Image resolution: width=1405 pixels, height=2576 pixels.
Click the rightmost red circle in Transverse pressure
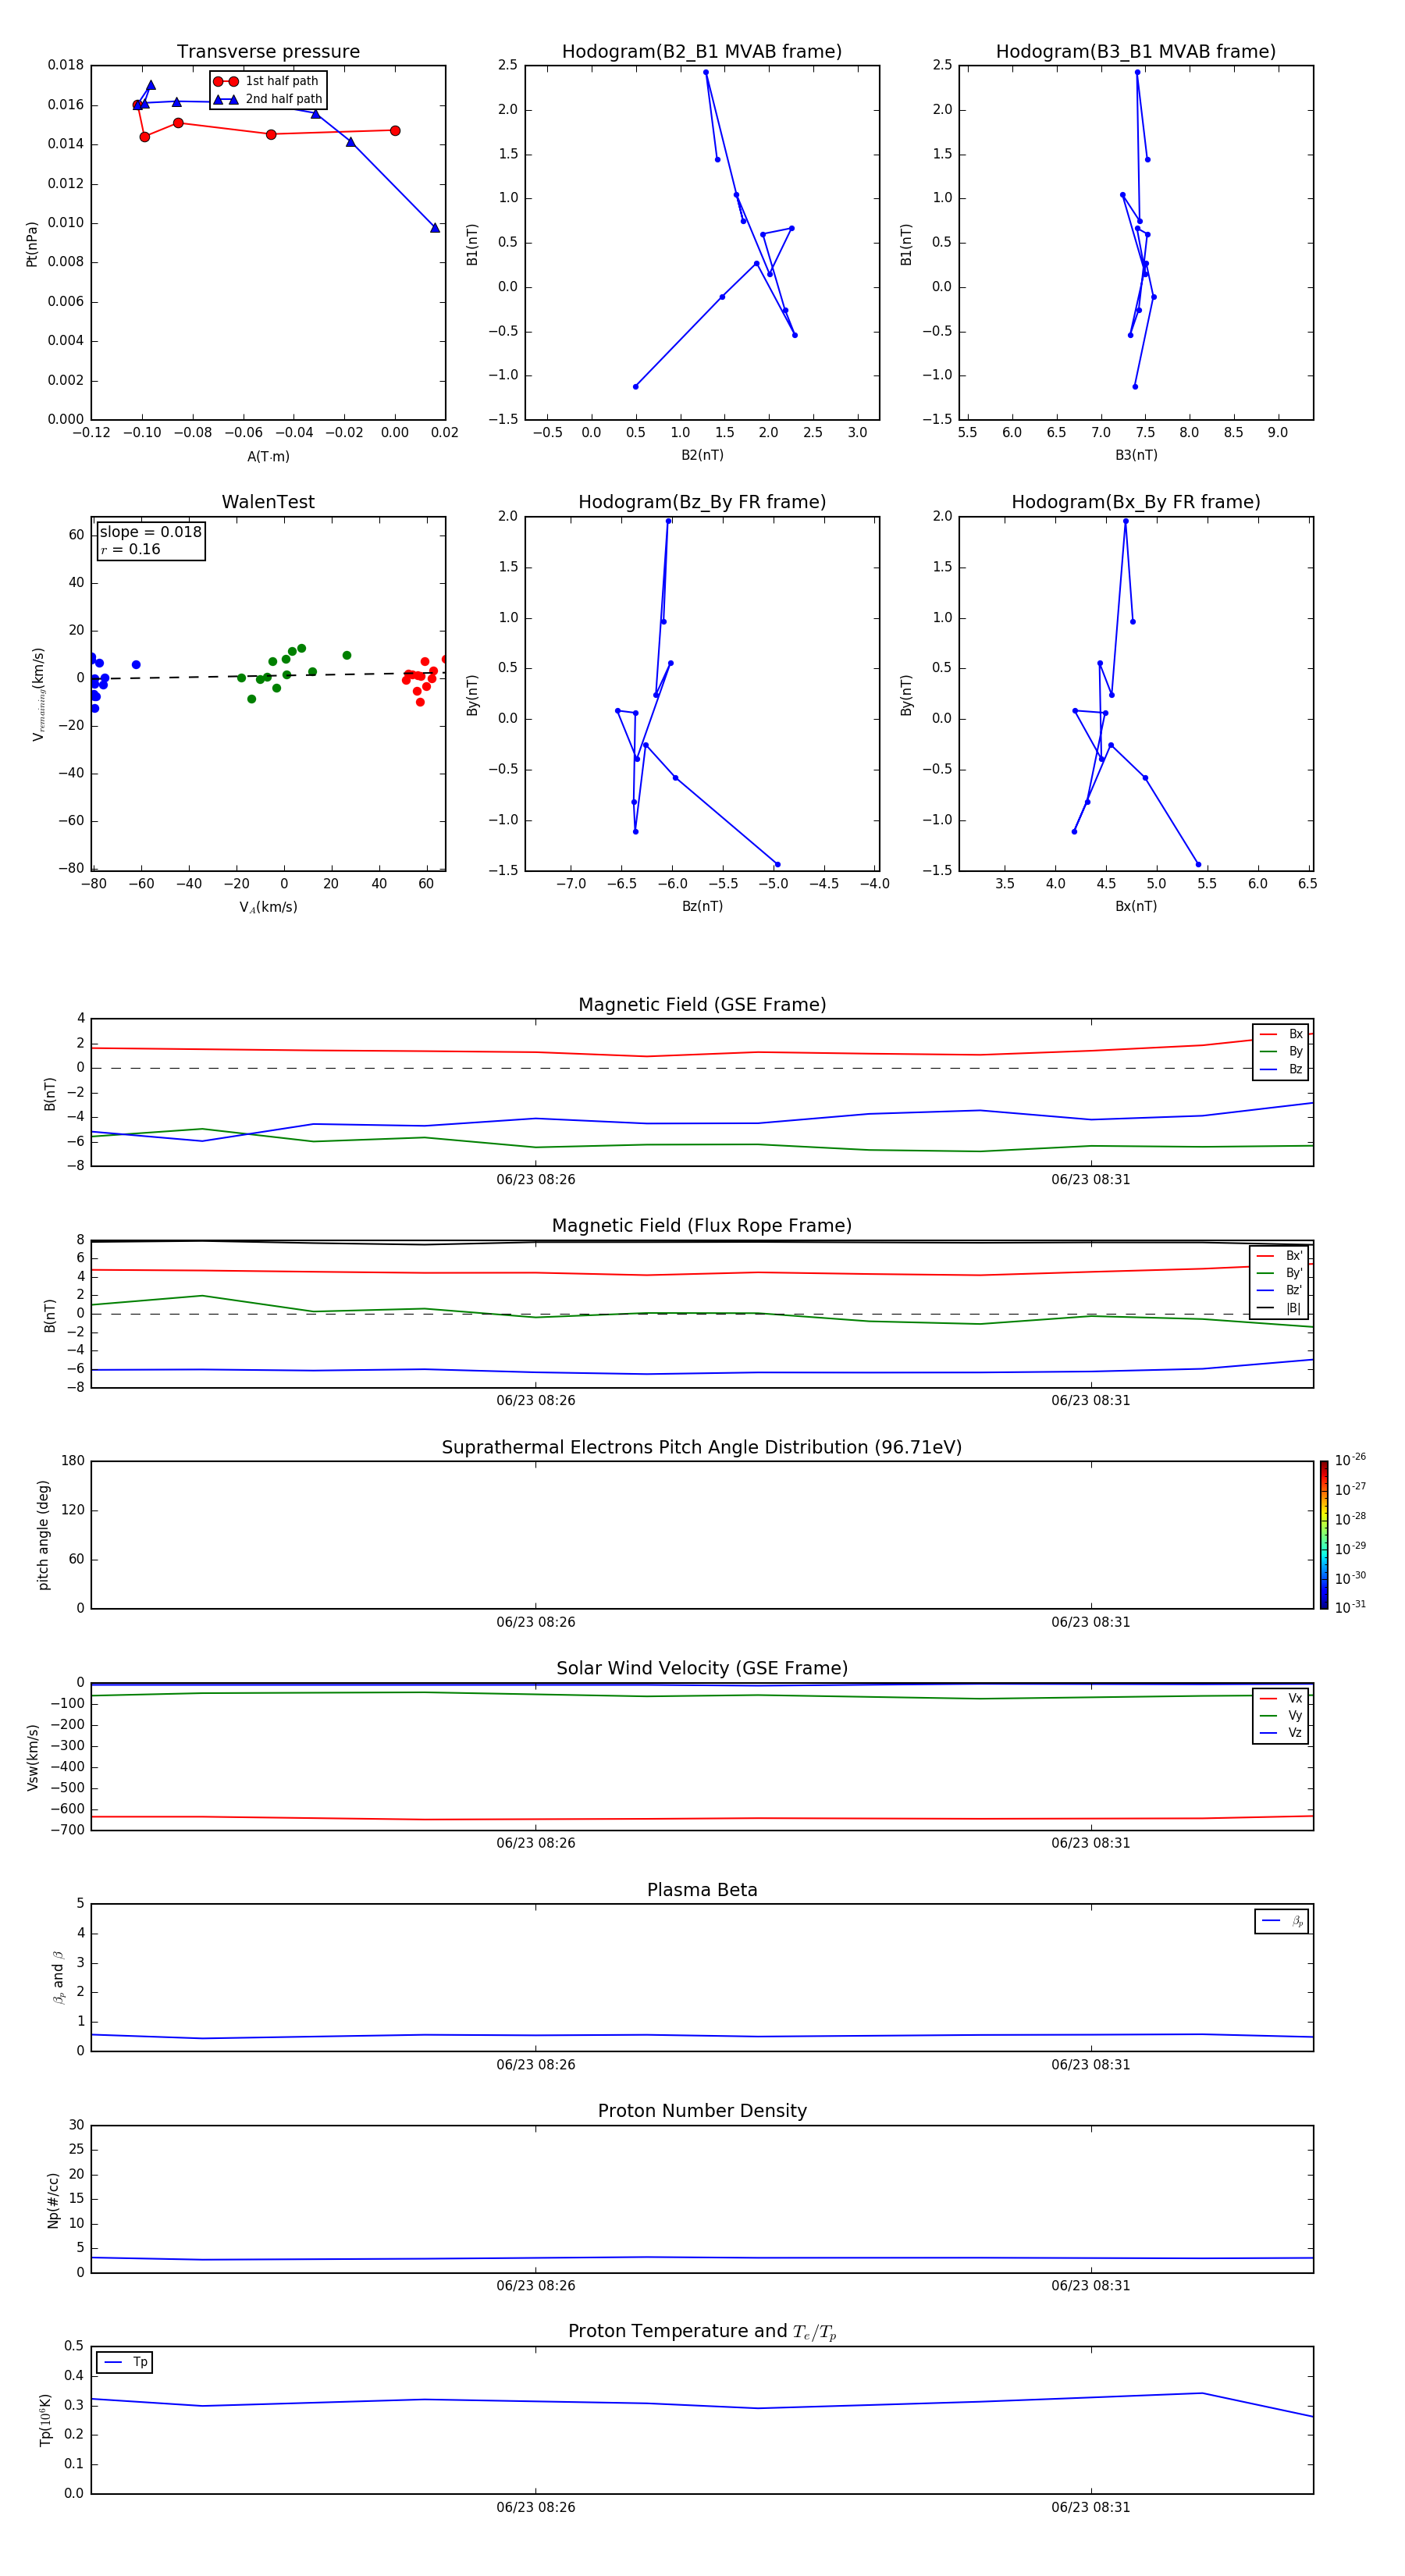click(x=395, y=131)
